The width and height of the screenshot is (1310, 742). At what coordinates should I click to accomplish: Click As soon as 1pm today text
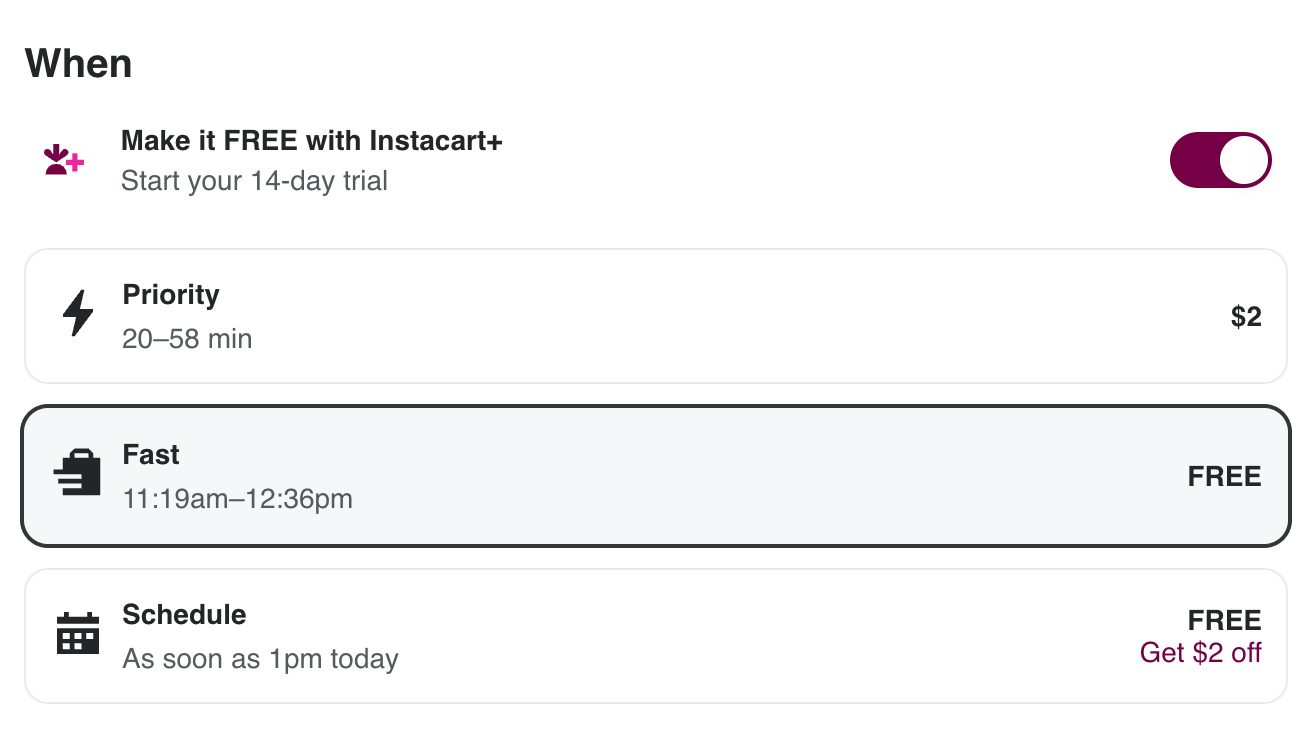click(x=260, y=659)
